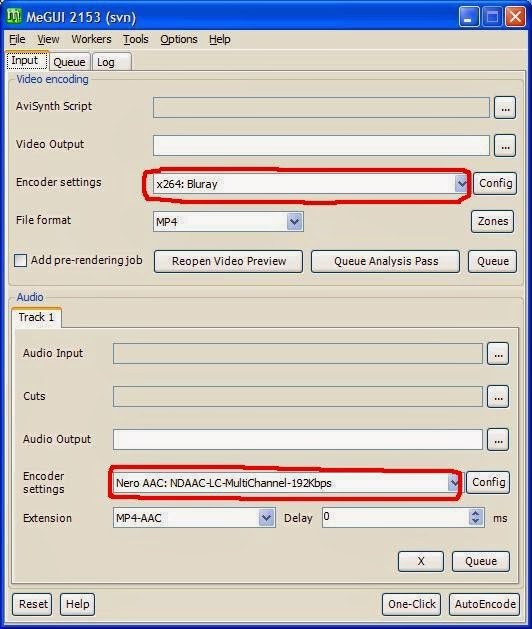The image size is (532, 629).
Task: Minimize the MeGUI window
Action: (468, 17)
